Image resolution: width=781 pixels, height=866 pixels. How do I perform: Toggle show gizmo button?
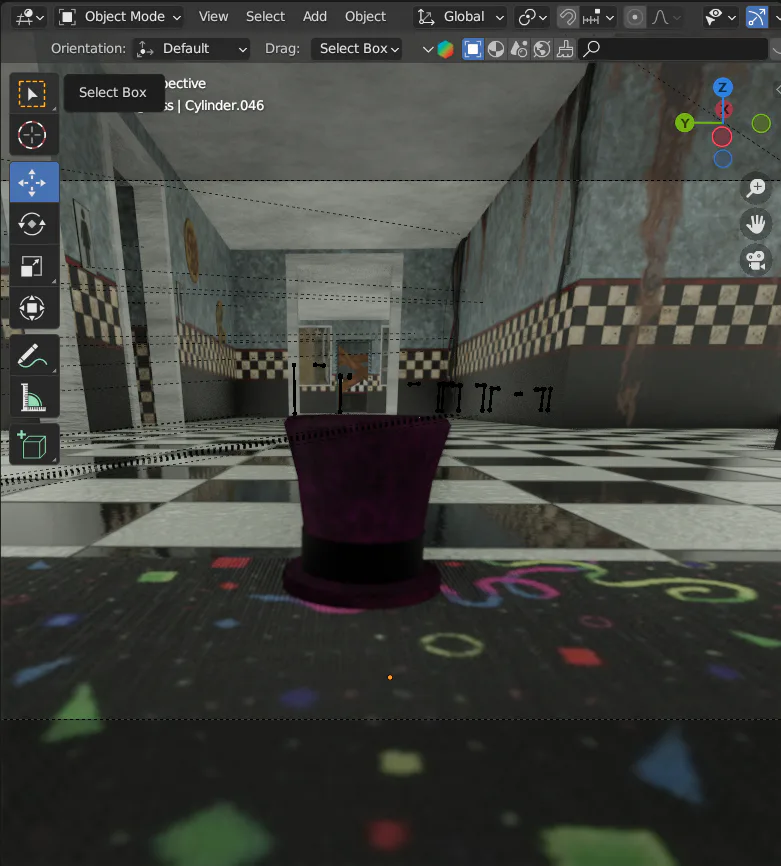[756, 17]
